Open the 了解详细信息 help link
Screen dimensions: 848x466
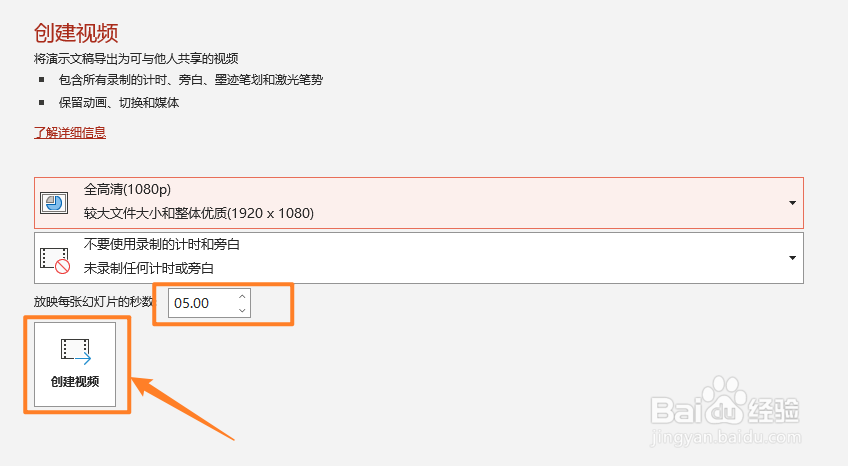pyautogui.click(x=70, y=132)
